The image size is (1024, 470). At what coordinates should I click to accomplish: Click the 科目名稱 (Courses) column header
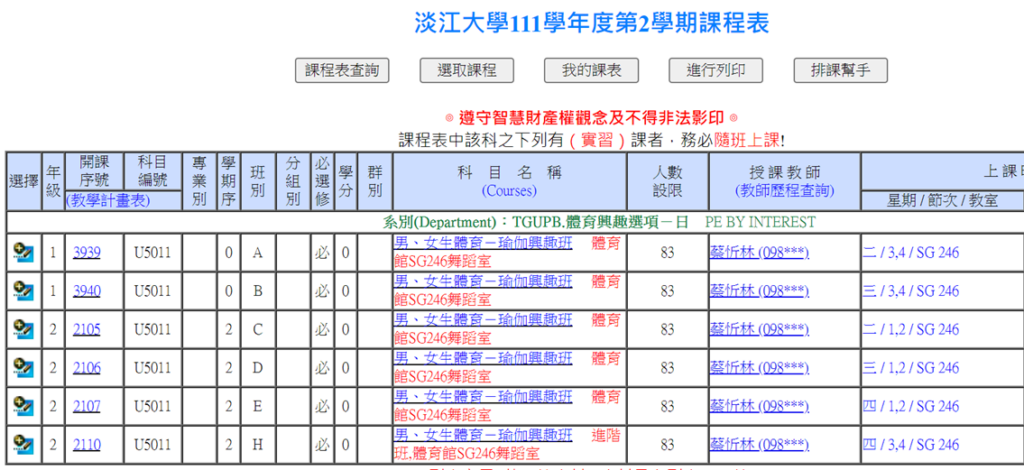pyautogui.click(x=509, y=181)
